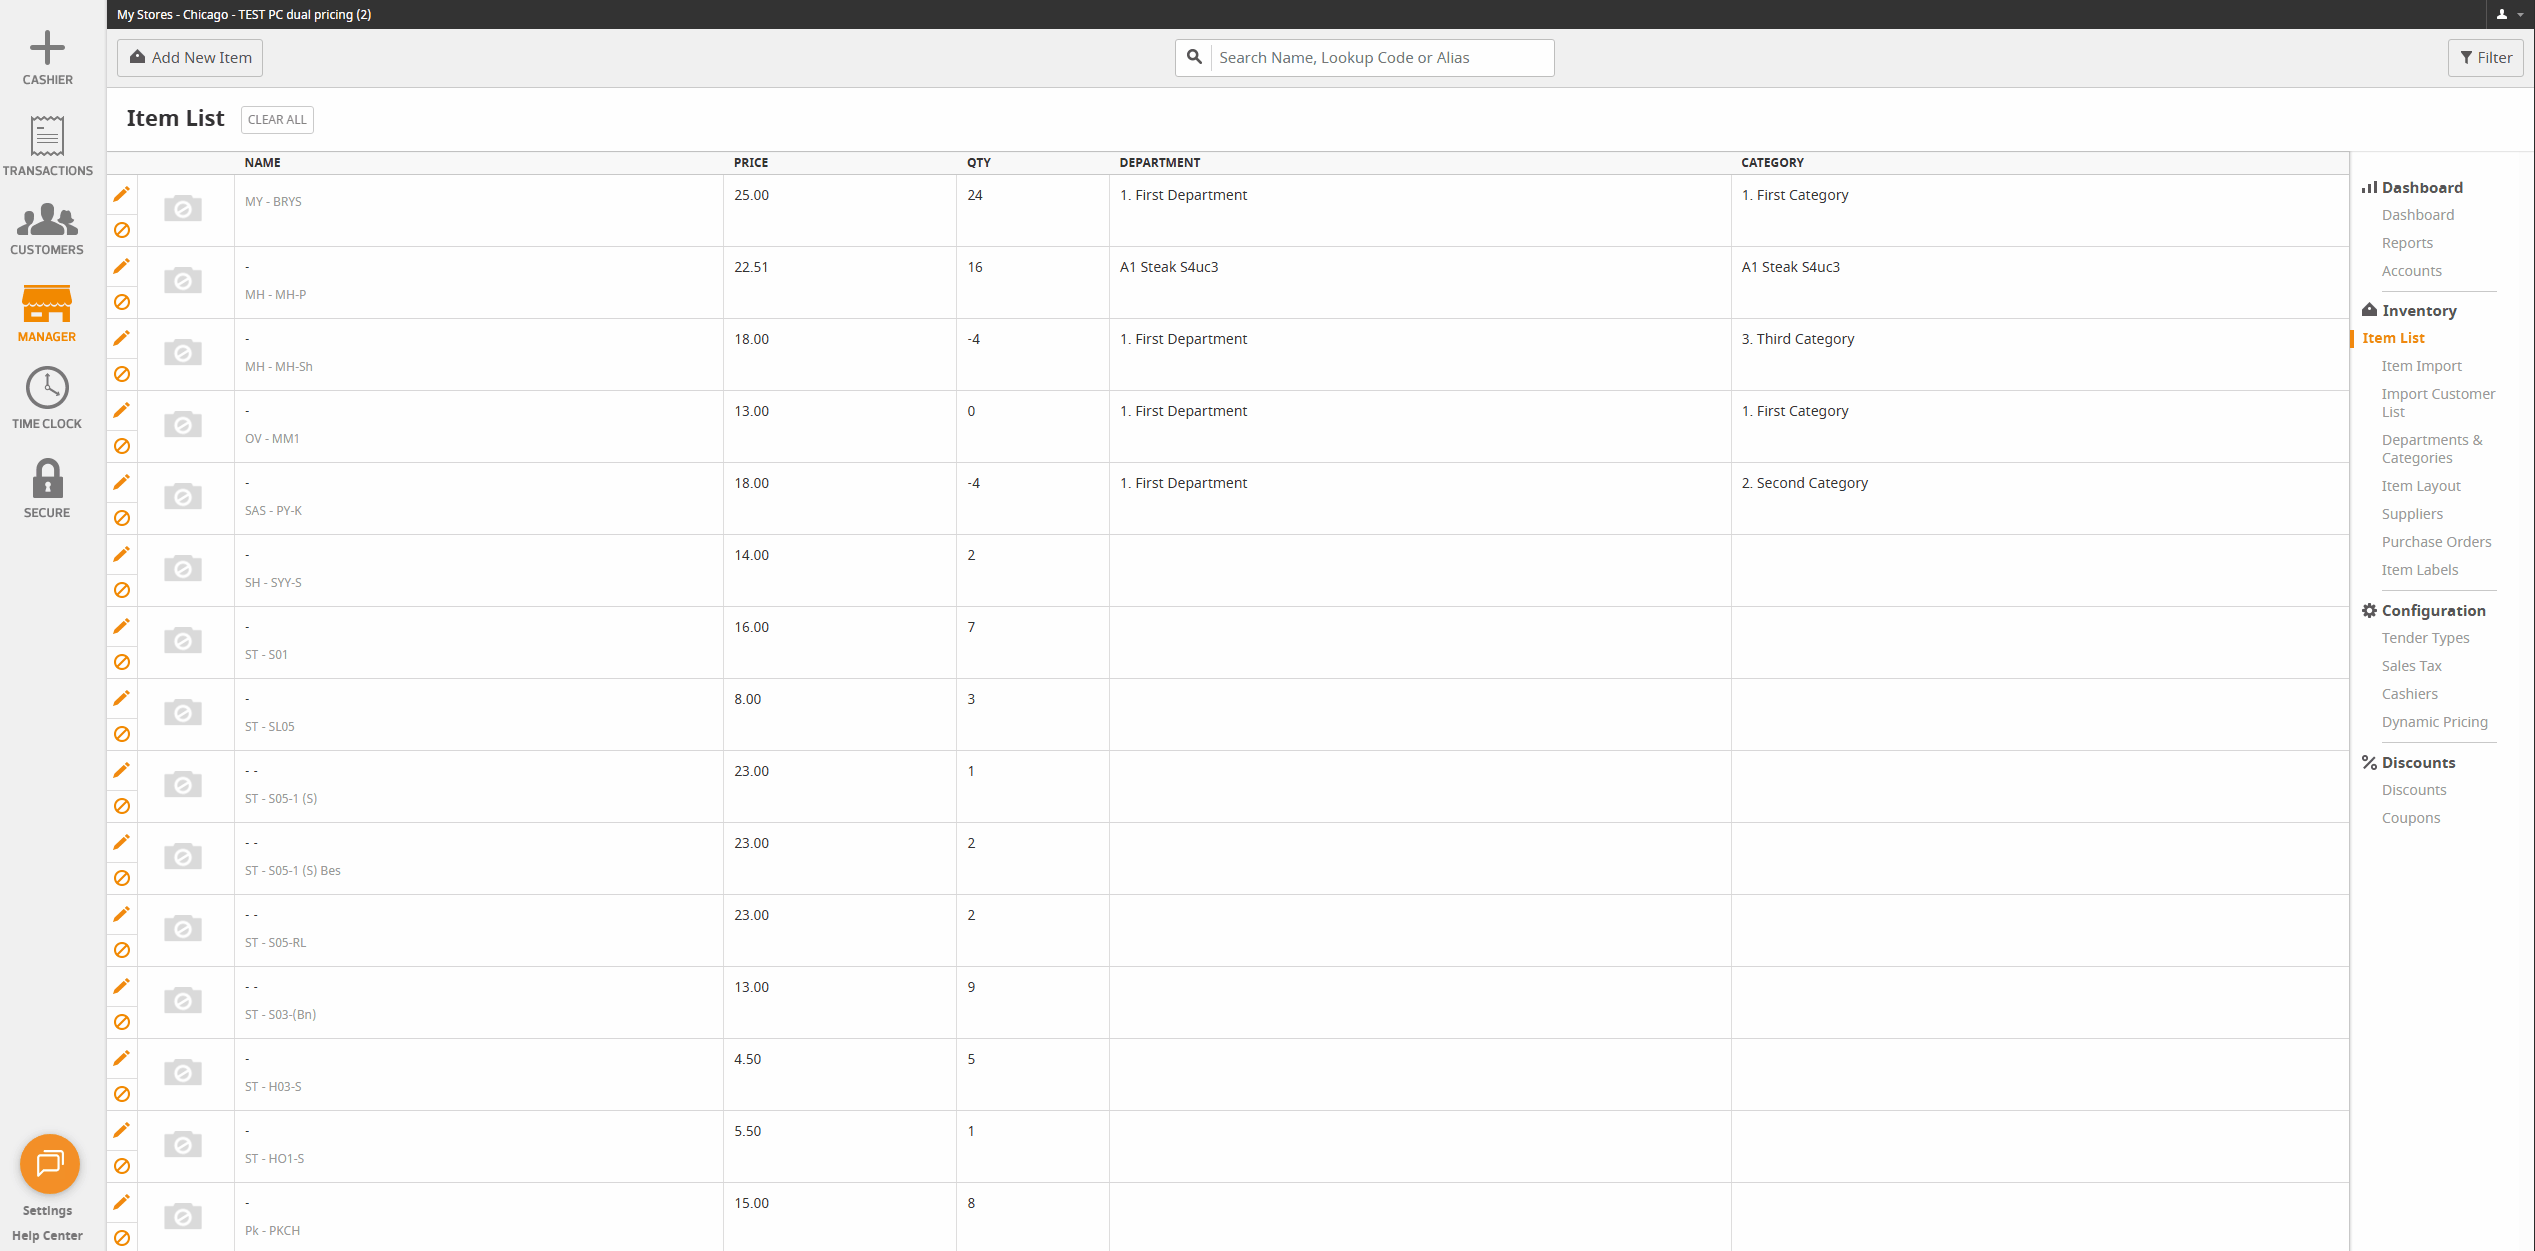Click the image thumbnail for OV - MM1
This screenshot has width=2535, height=1251.
(183, 425)
